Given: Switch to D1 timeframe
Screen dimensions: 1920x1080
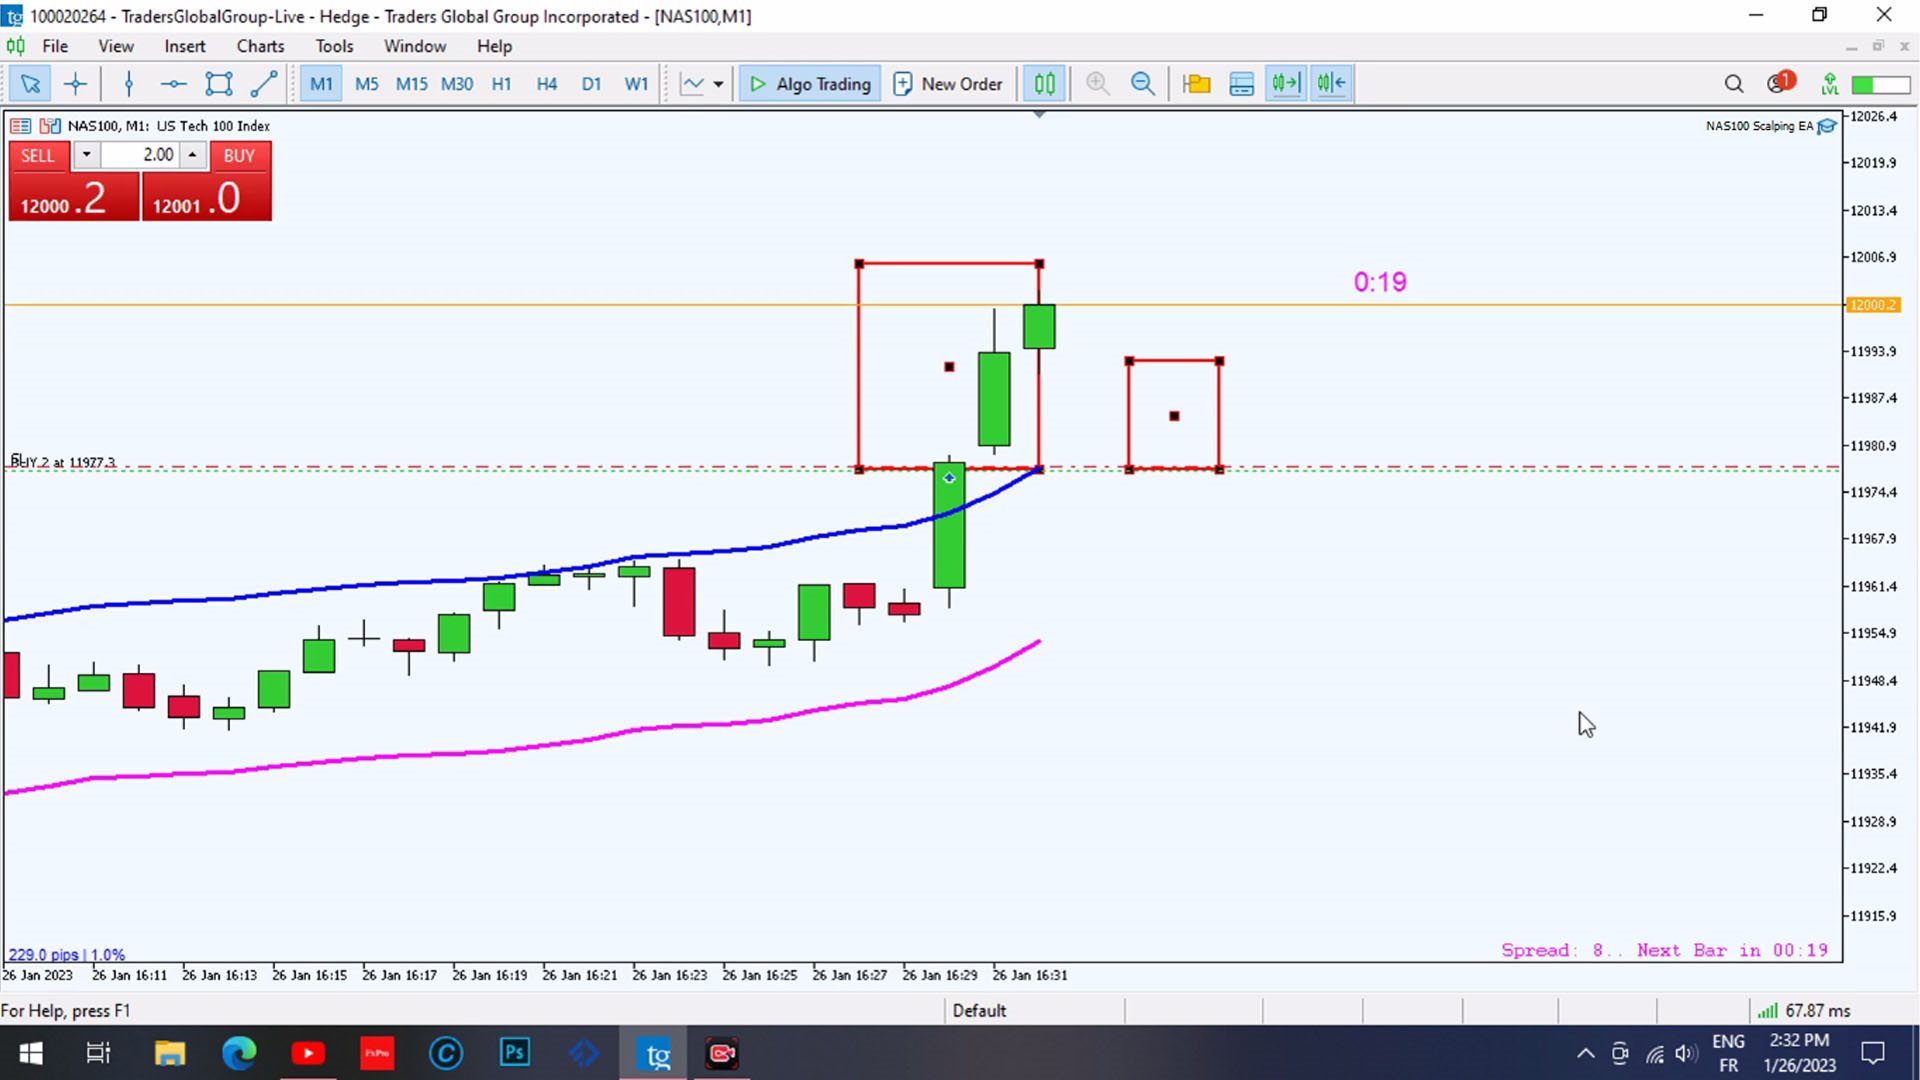Looking at the screenshot, I should point(591,84).
